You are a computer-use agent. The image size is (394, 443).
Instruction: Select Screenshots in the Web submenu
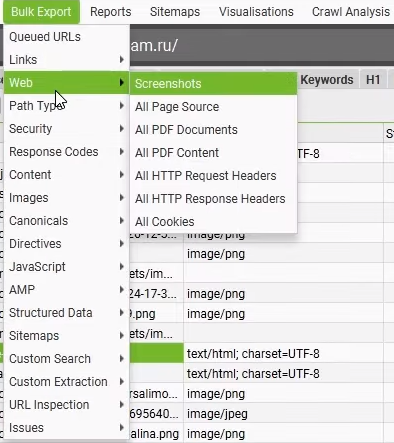click(213, 84)
